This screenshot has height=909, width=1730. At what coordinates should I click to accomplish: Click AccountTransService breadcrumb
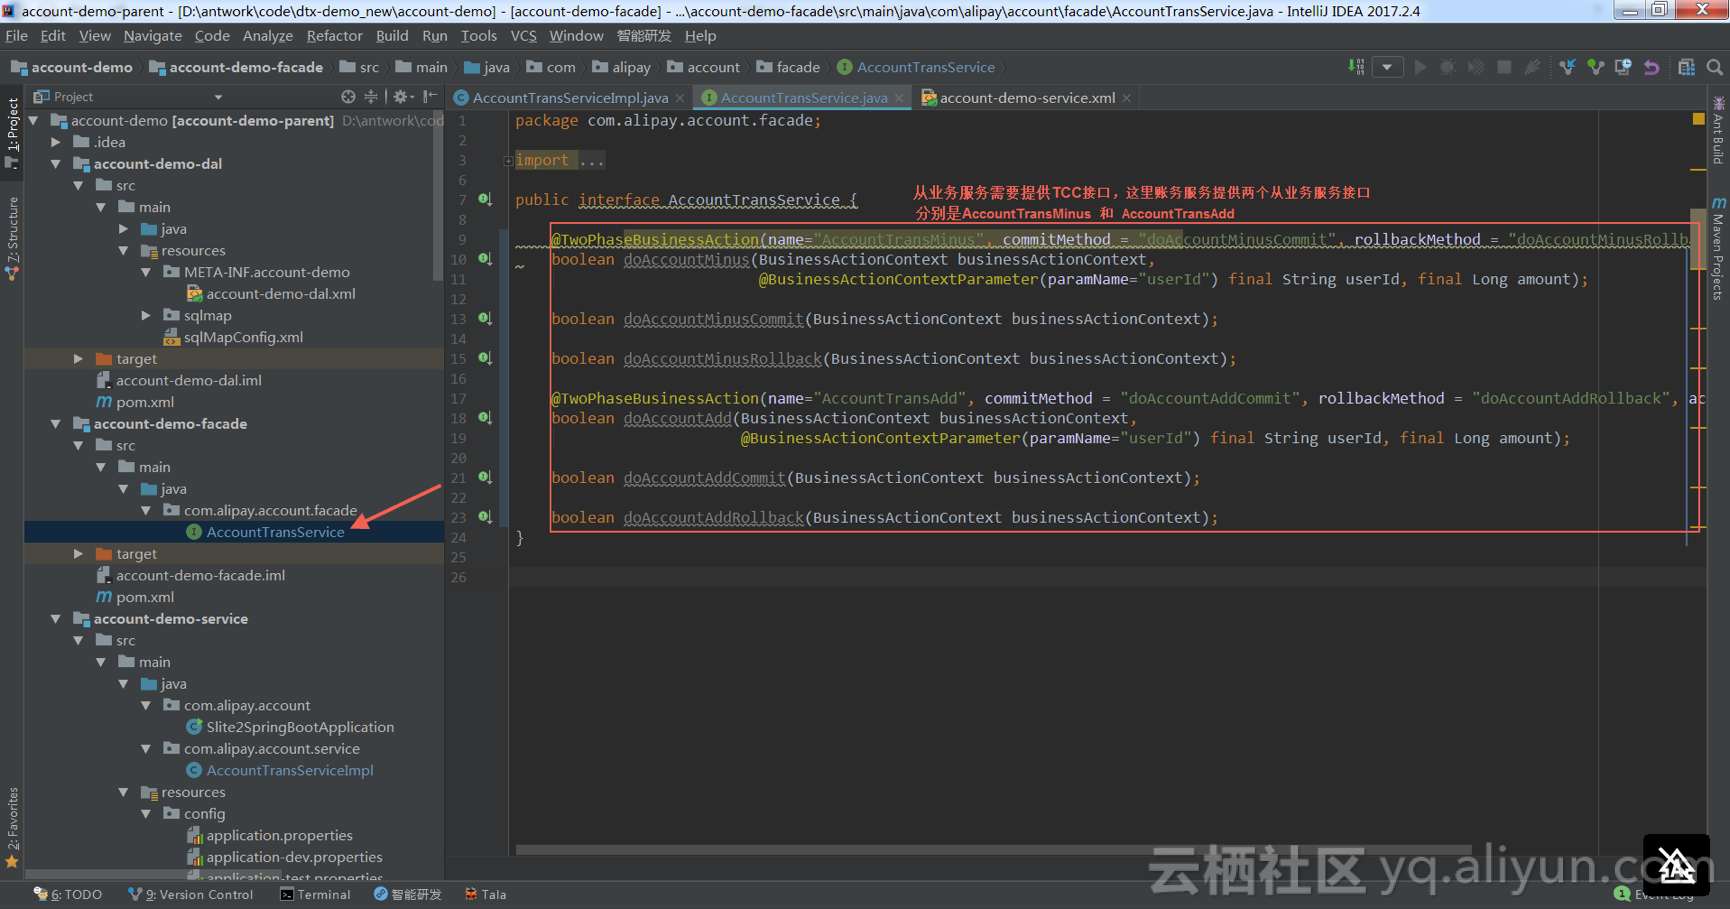916,67
